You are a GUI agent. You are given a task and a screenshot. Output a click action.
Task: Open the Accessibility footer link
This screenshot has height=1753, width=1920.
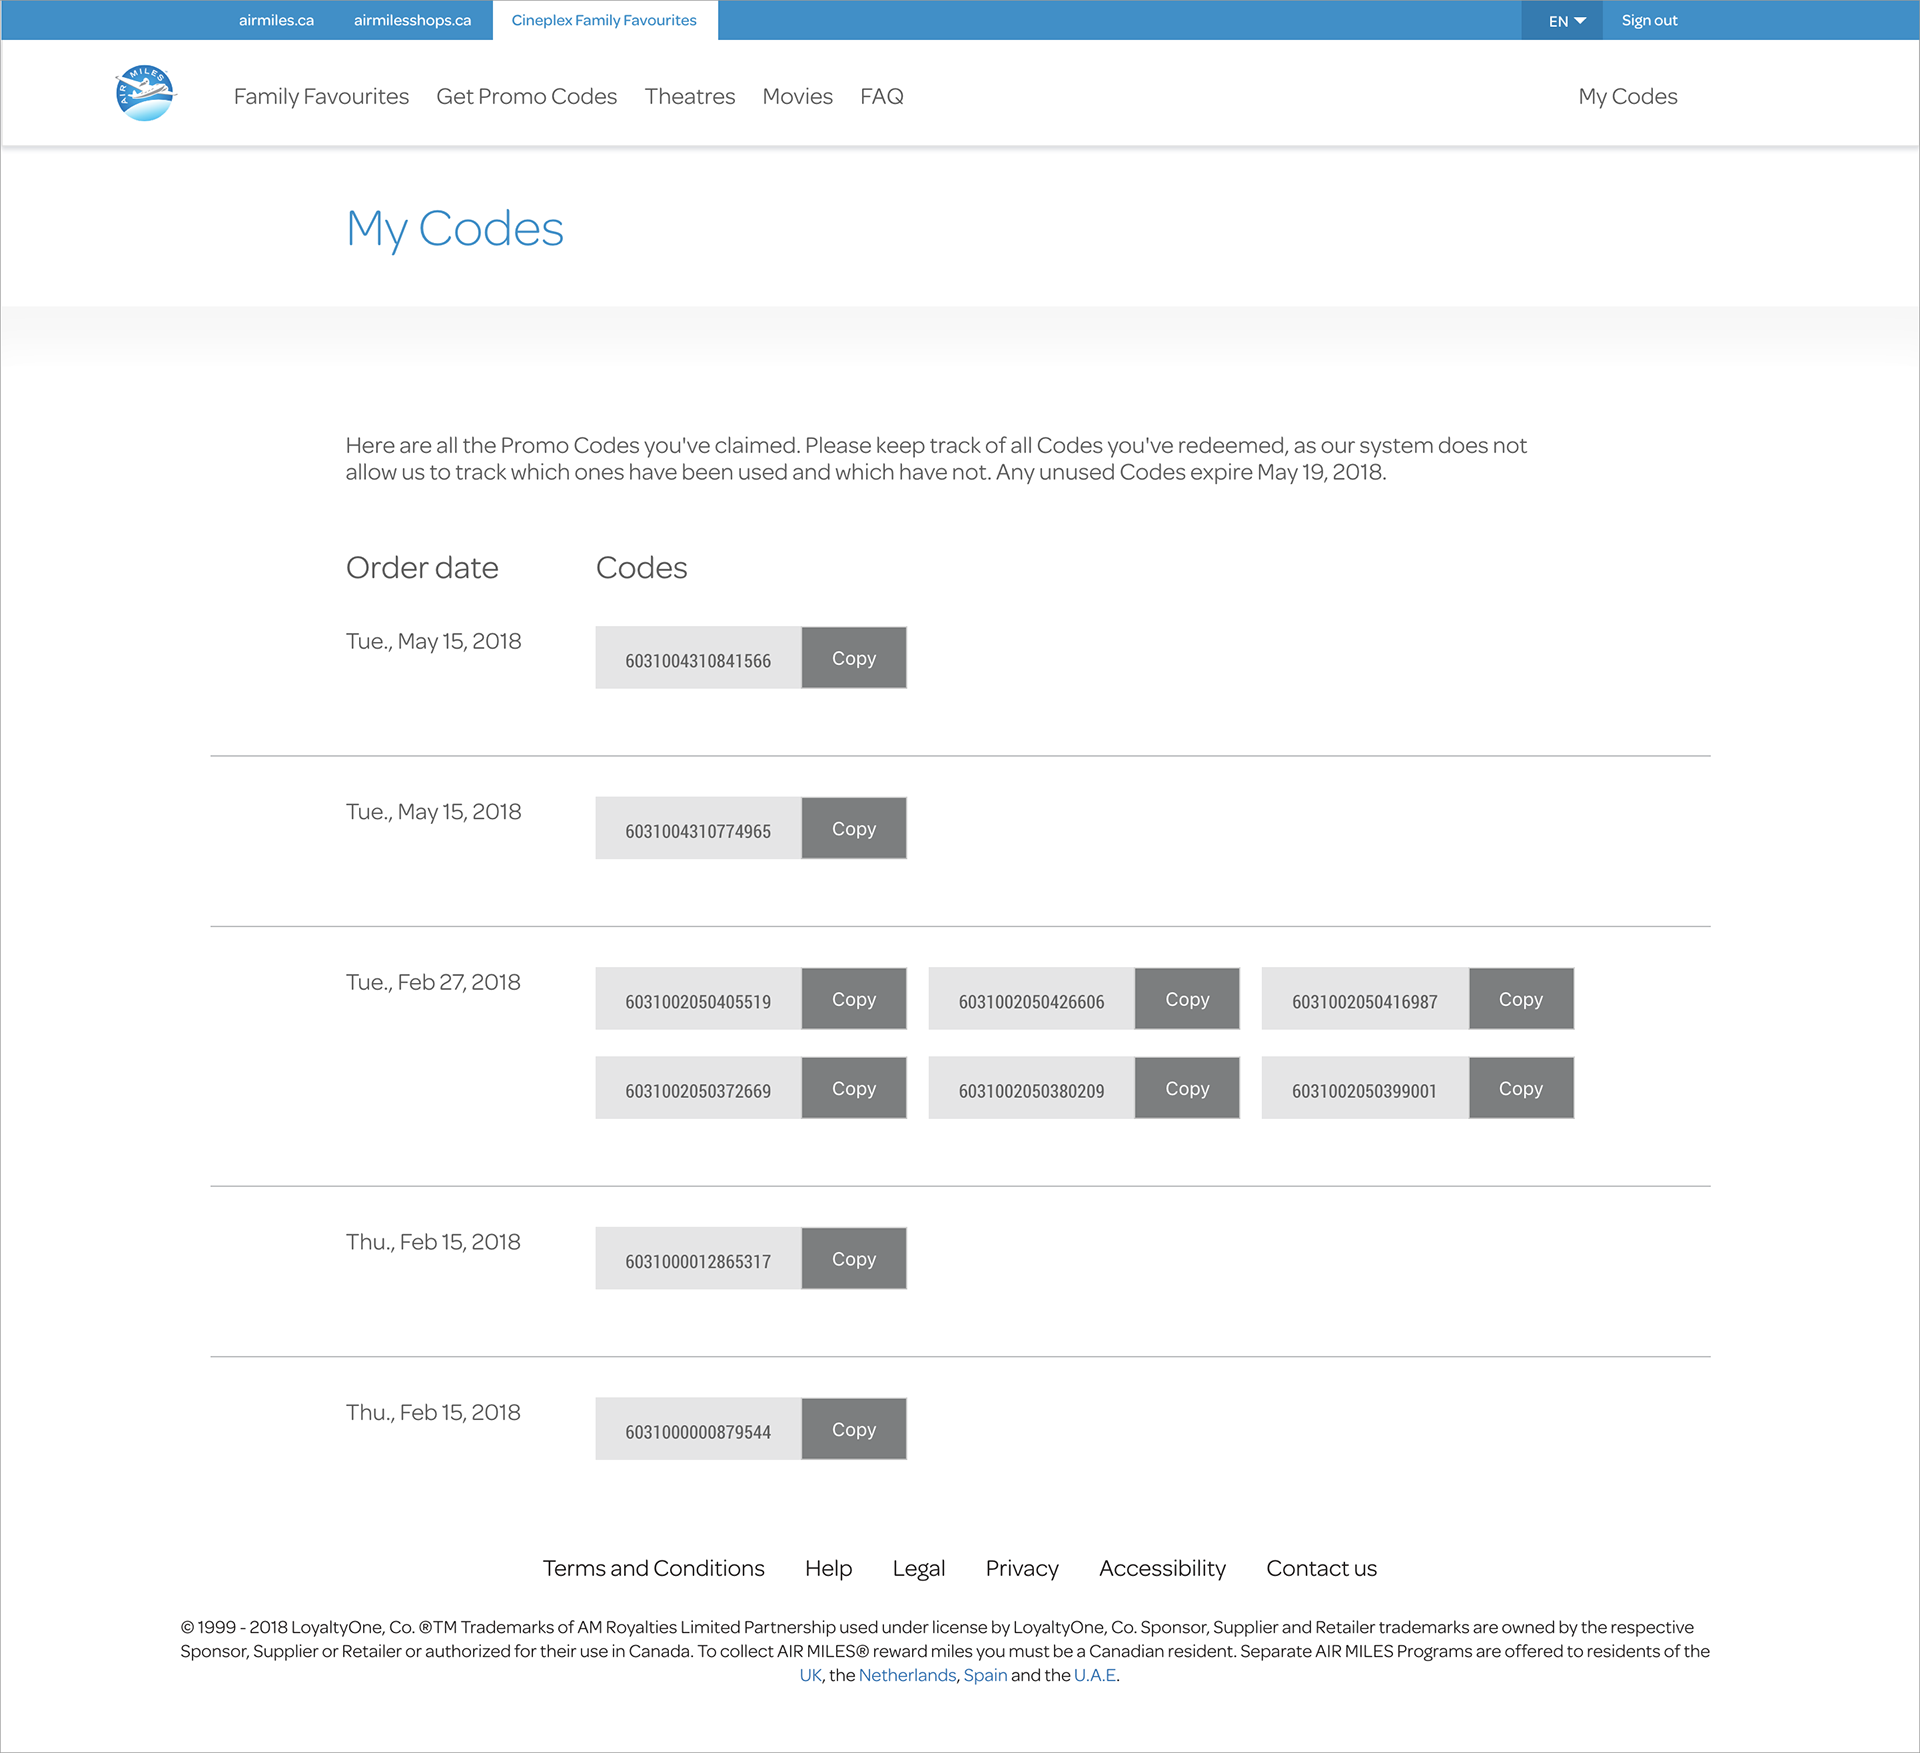click(1162, 1568)
